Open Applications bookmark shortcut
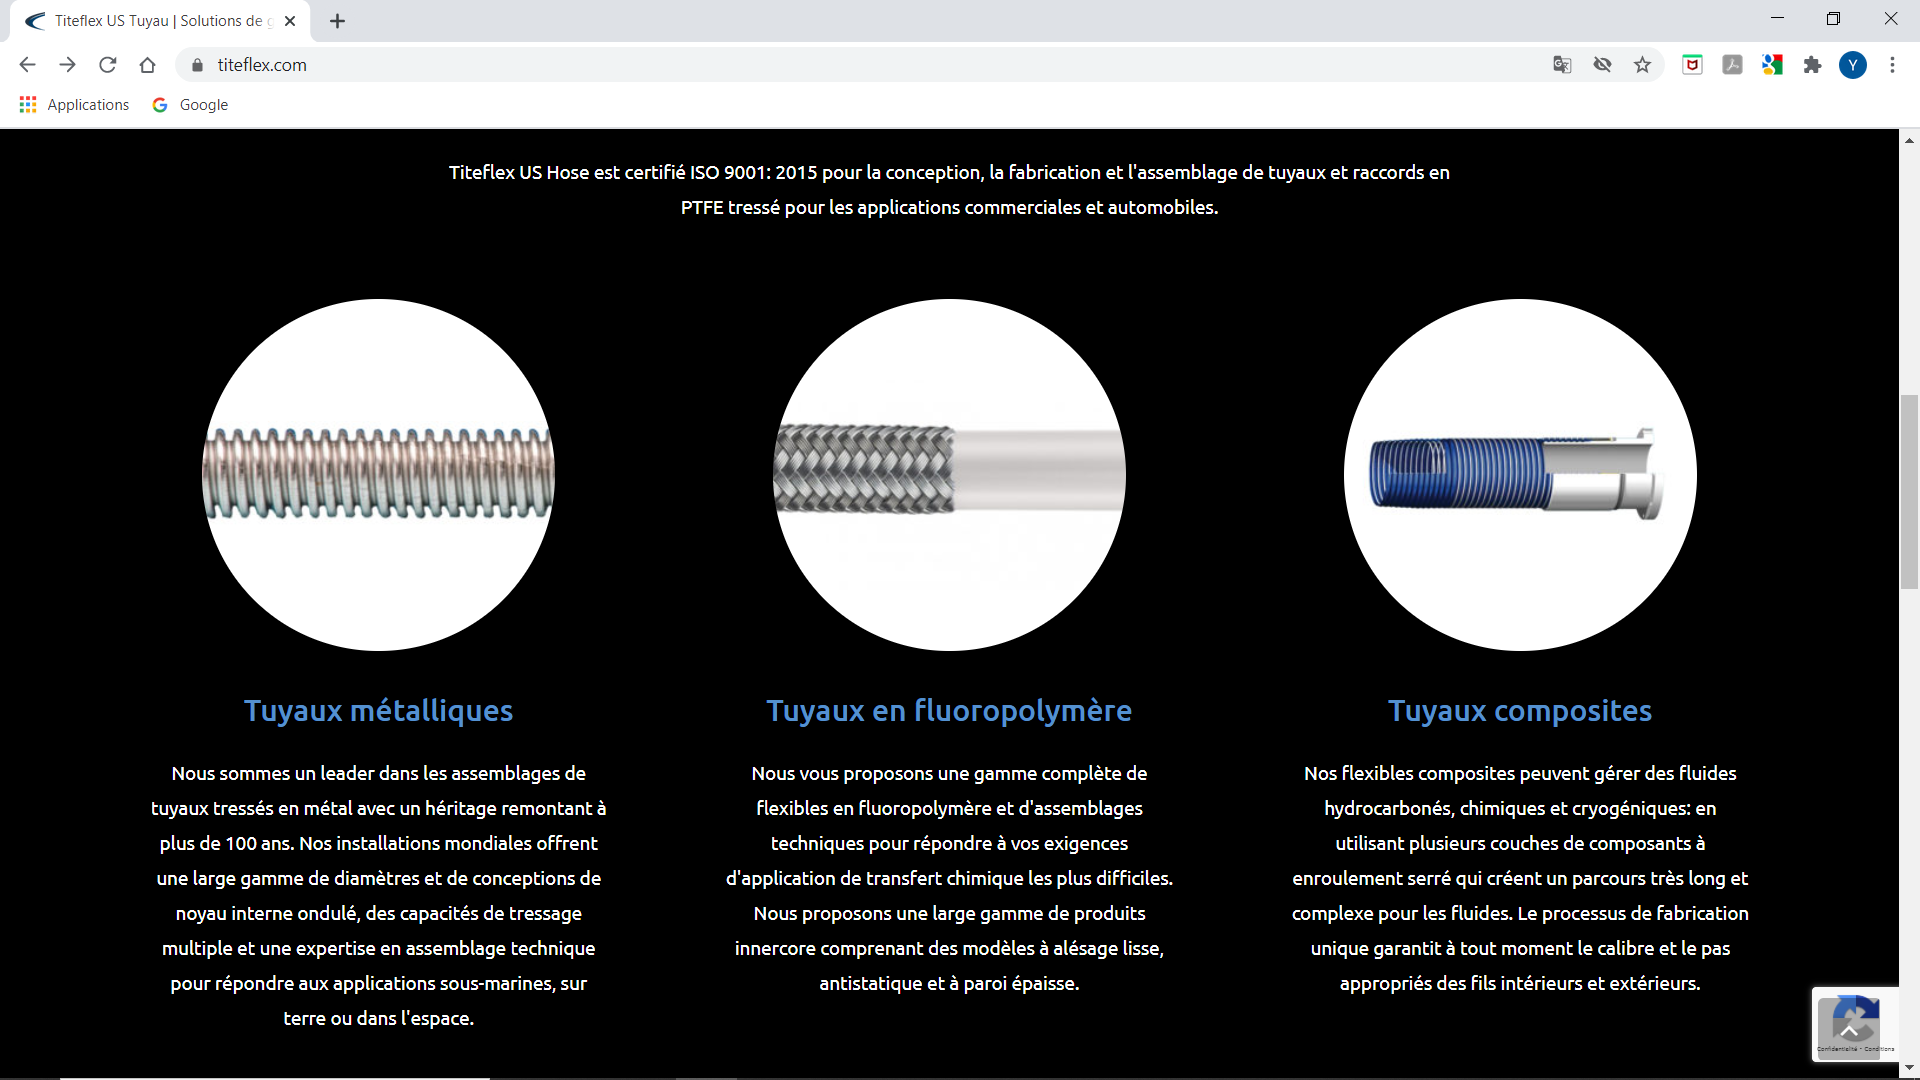Image resolution: width=1920 pixels, height=1080 pixels. point(75,105)
